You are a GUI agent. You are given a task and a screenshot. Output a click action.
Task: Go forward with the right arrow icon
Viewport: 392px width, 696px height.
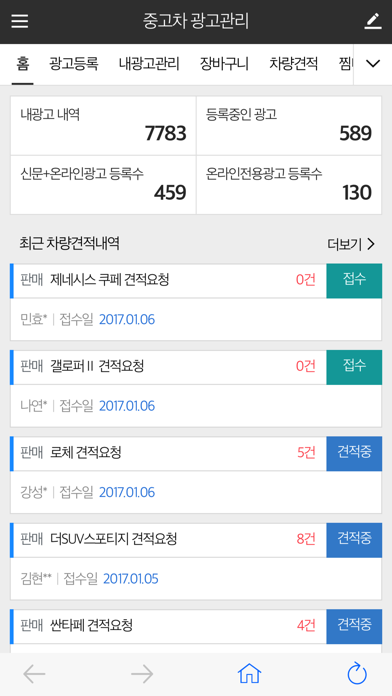point(142,674)
